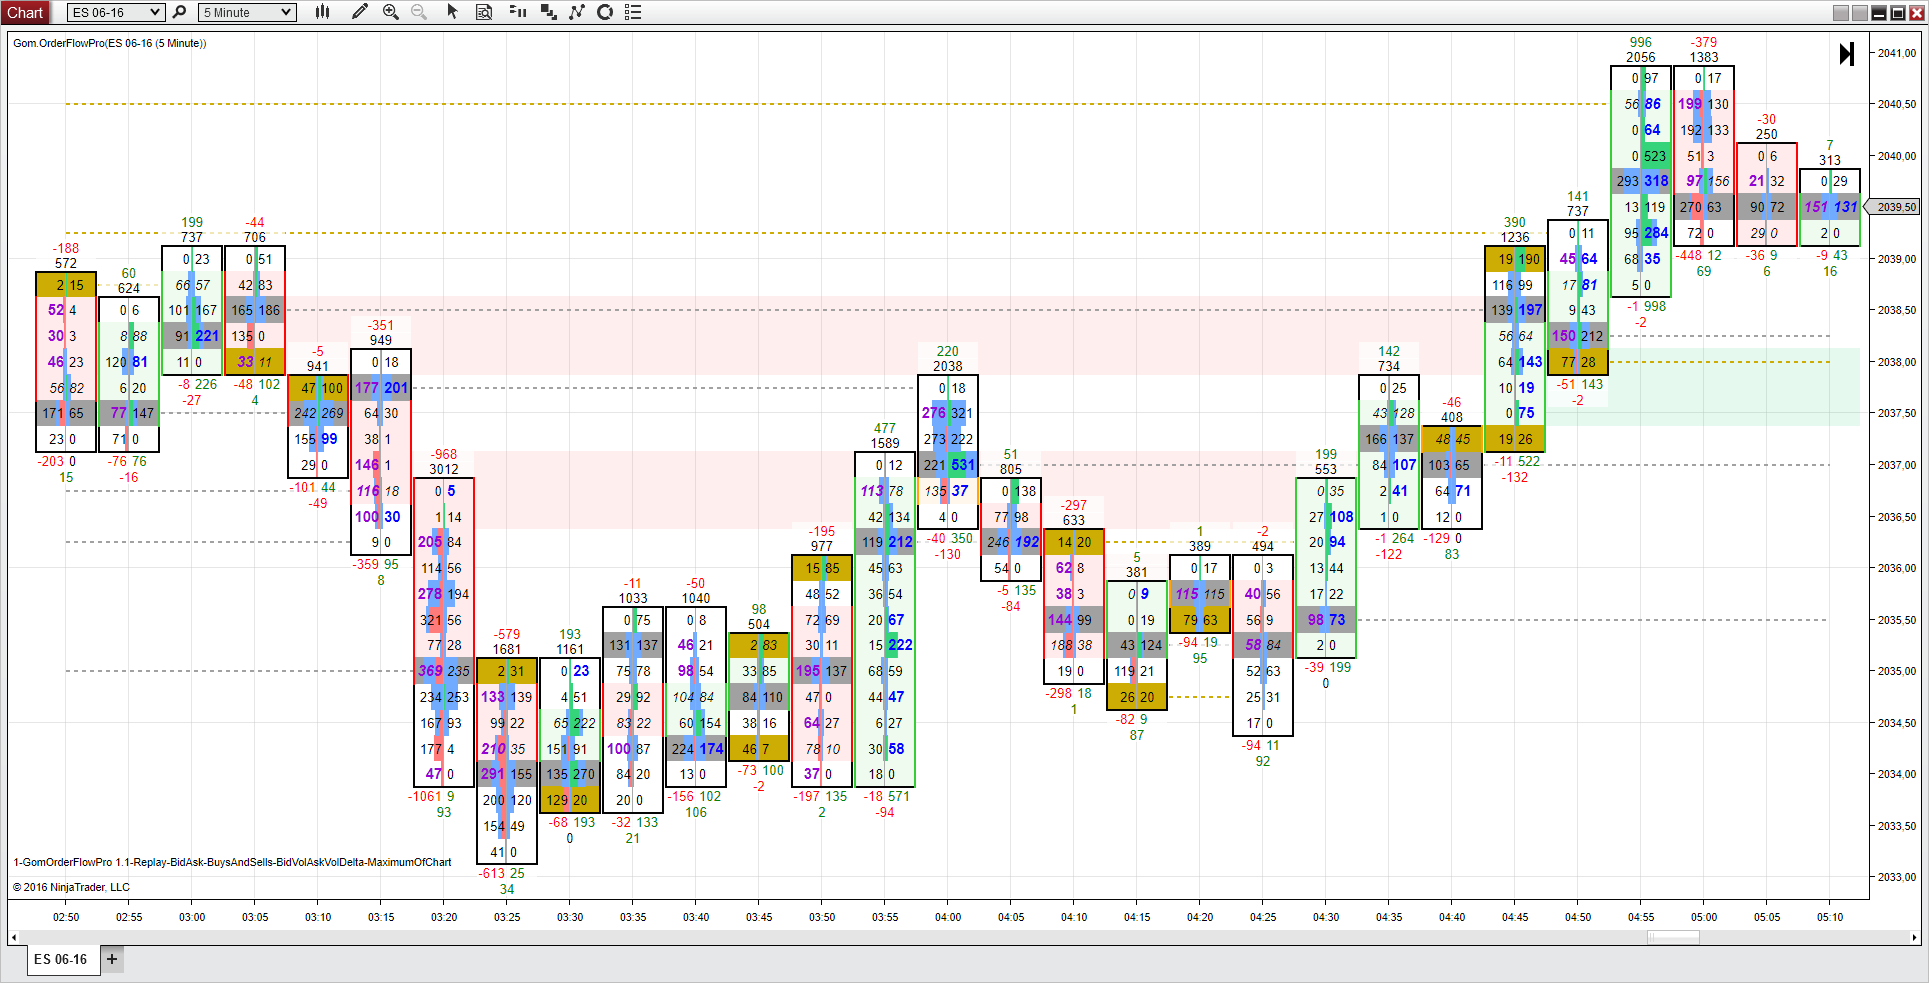Open the data series squares icon

[548, 12]
